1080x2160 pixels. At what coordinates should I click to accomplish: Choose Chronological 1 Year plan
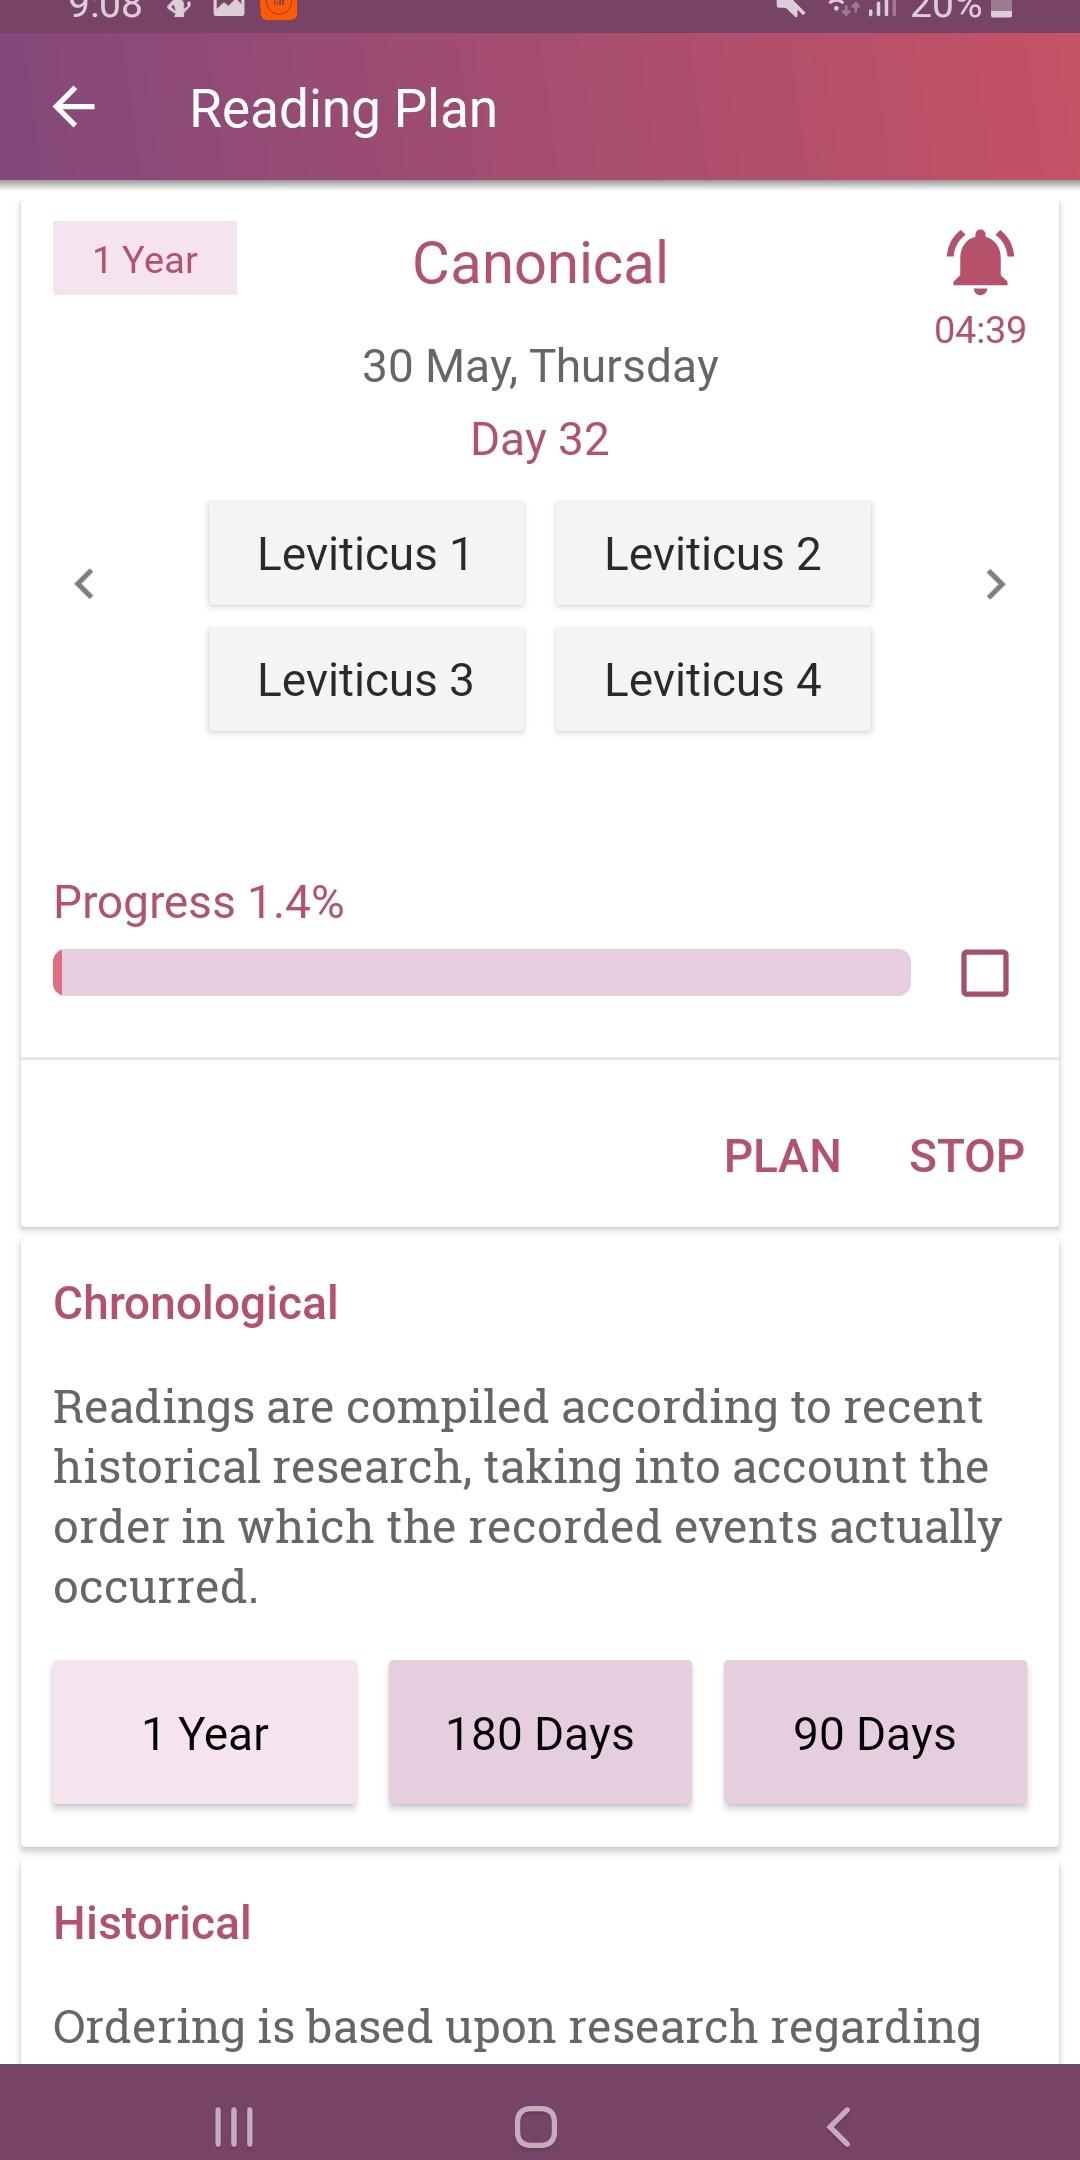click(205, 1733)
